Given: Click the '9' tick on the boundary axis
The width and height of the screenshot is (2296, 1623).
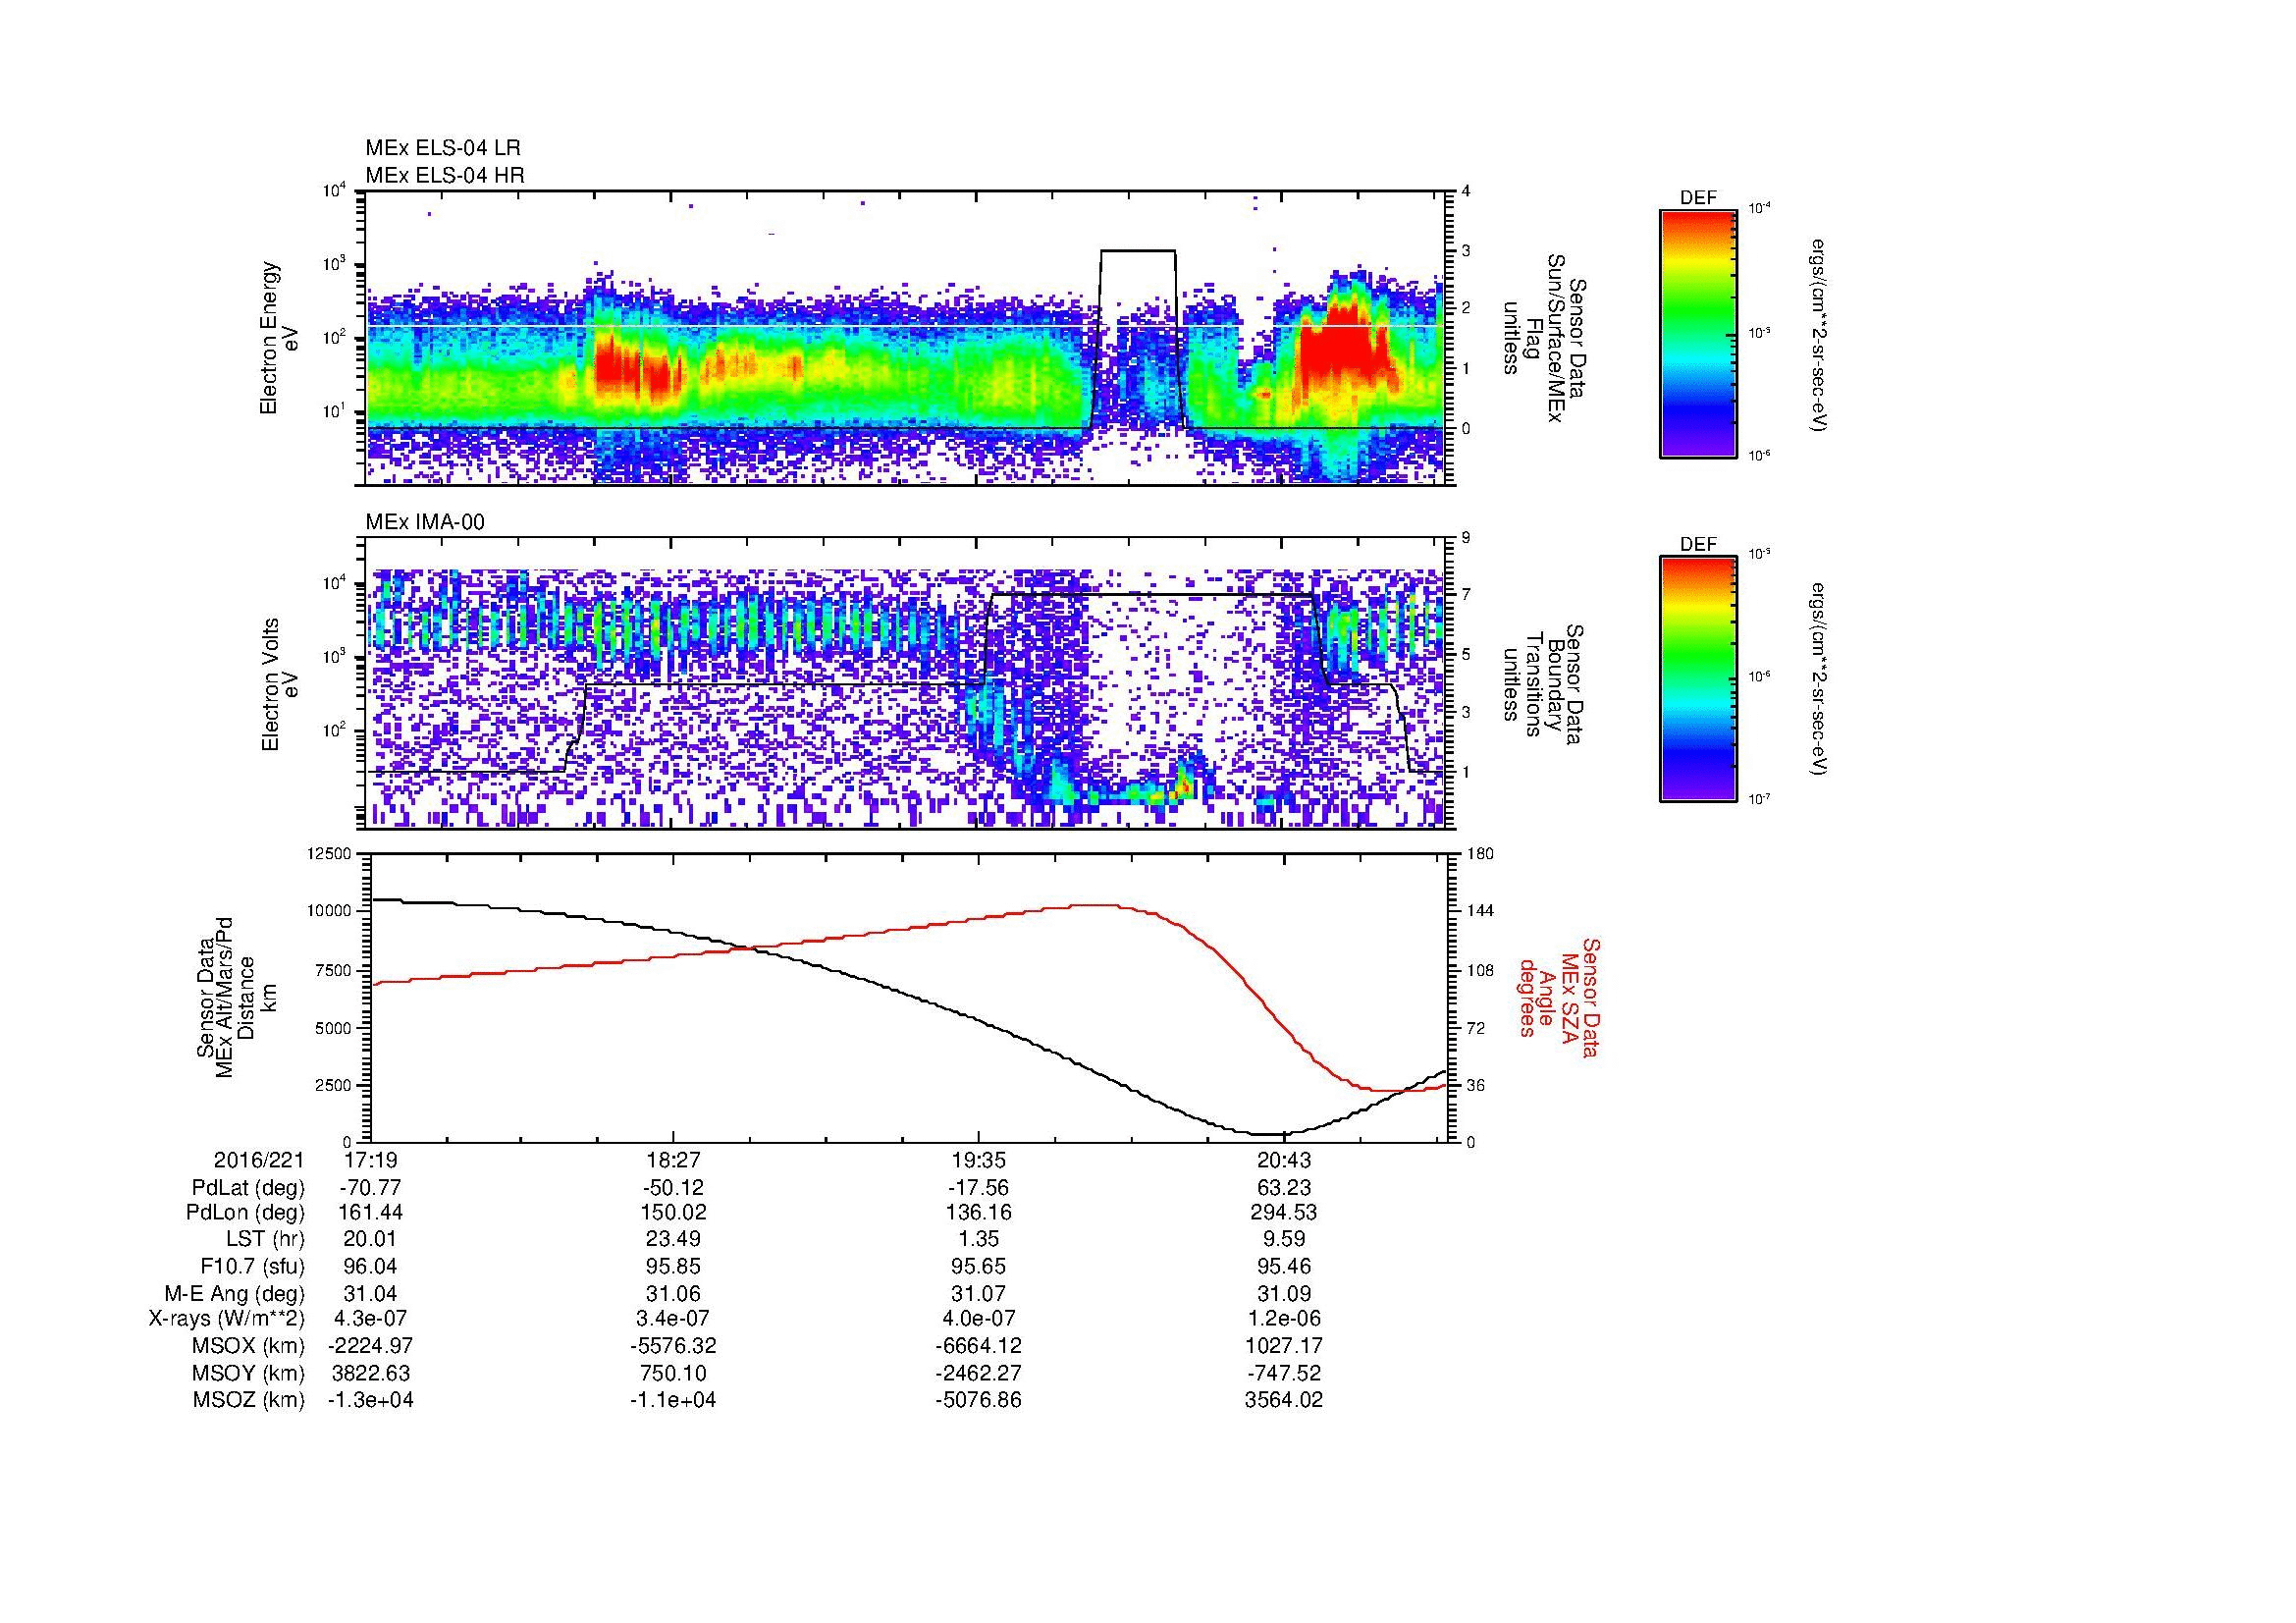Looking at the screenshot, I should (1465, 538).
